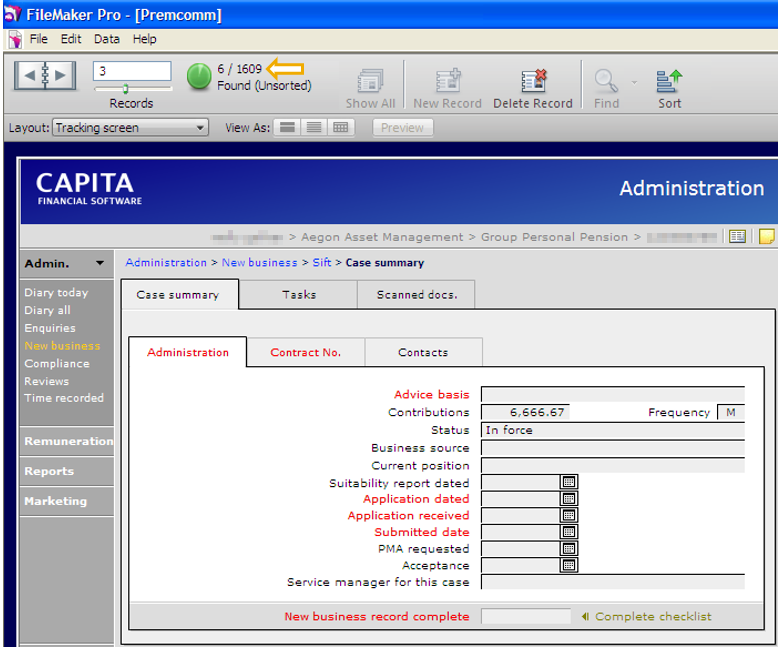Click the yellow note icon in breadcrumb bar
779x650 pixels.
pos(767,237)
